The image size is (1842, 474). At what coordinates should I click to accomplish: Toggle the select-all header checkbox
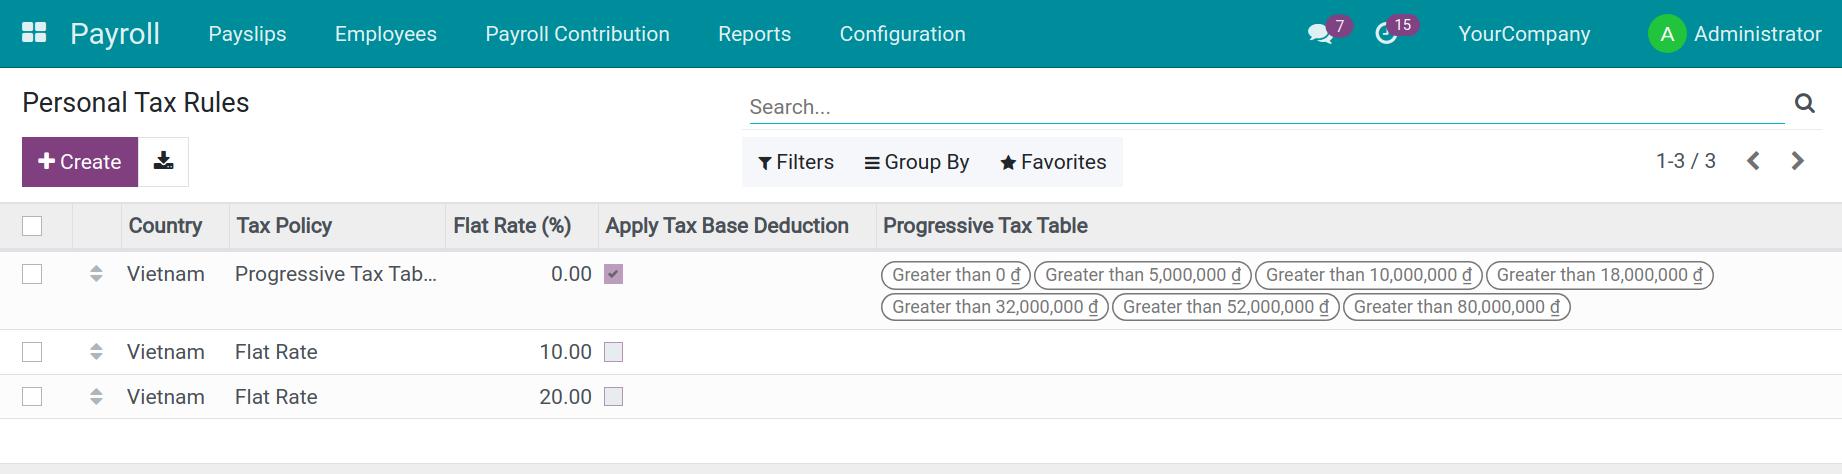[x=32, y=226]
